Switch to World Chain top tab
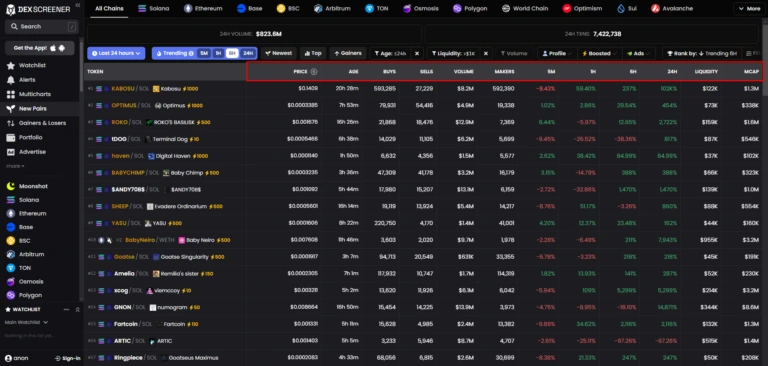Viewport: 768px width, 366px height. 526,8
